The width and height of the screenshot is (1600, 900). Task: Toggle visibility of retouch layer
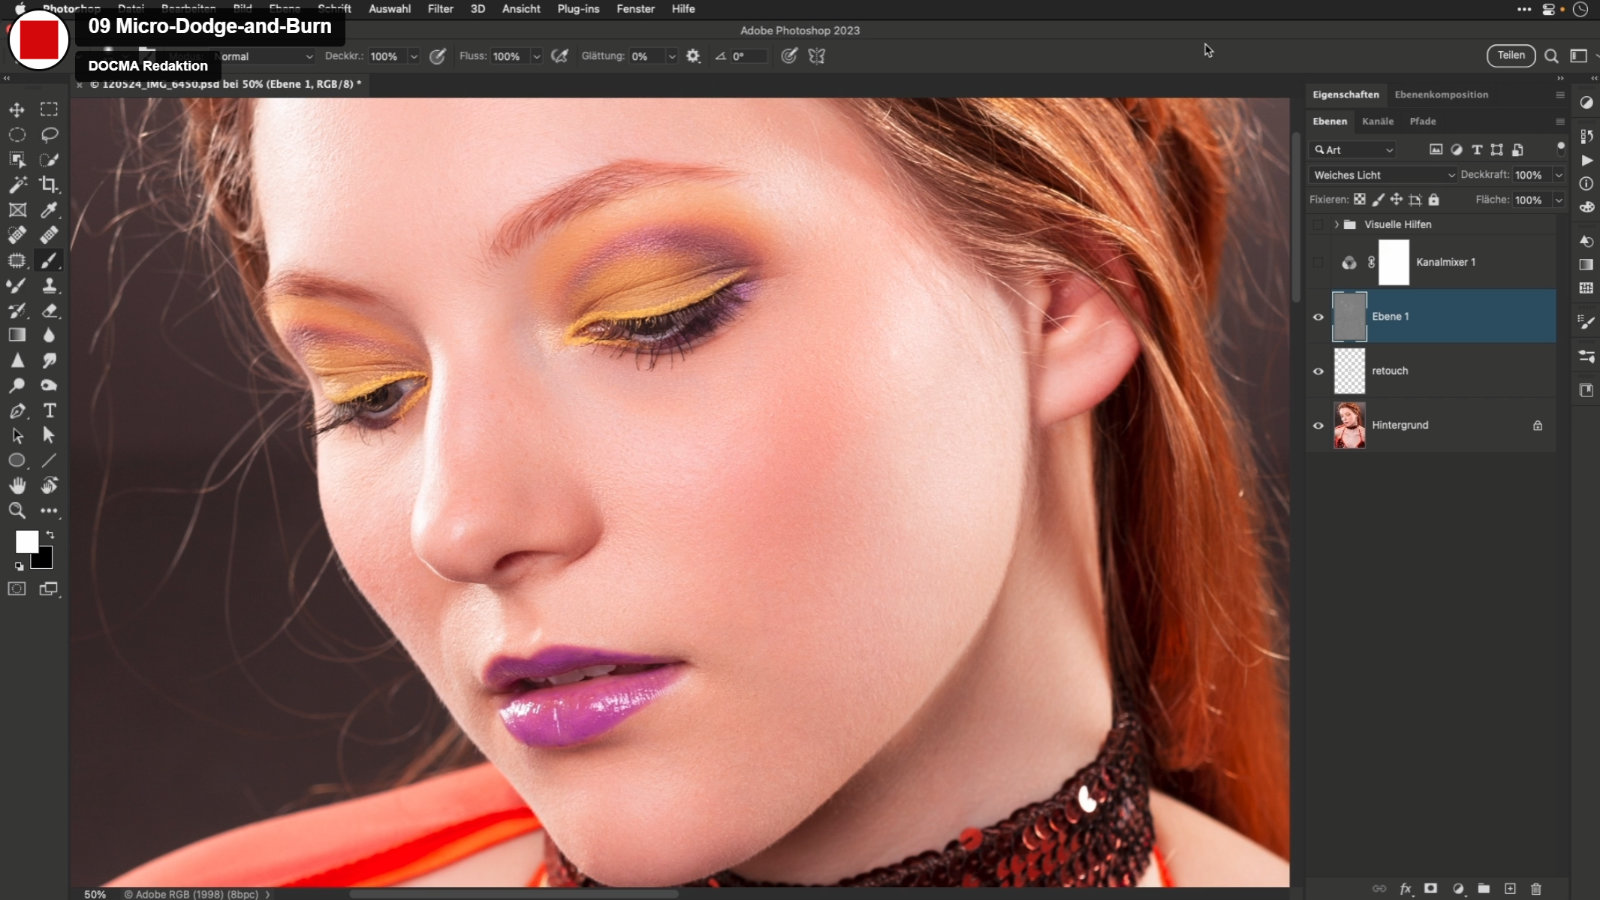click(1318, 371)
